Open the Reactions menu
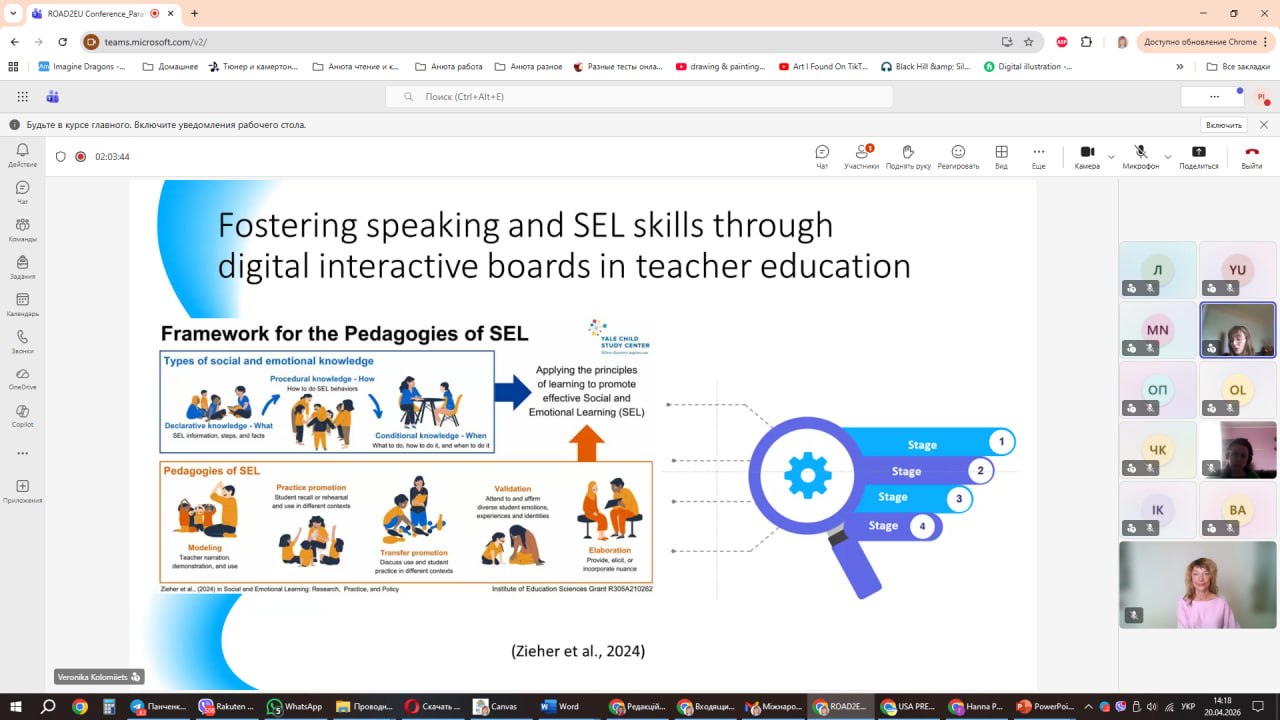Image resolution: width=1280 pixels, height=720 pixels. click(x=958, y=156)
